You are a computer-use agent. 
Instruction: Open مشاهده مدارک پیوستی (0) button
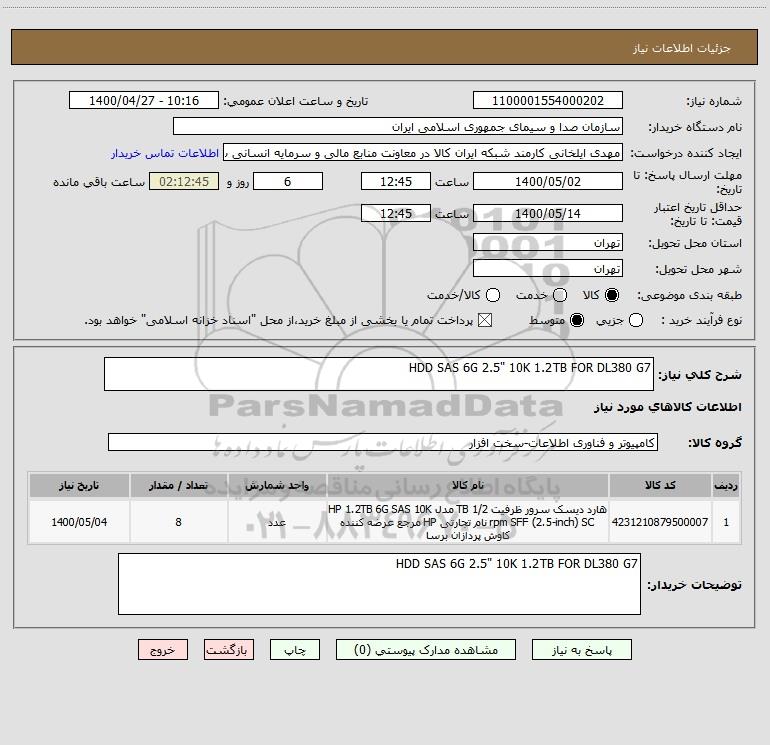426,650
